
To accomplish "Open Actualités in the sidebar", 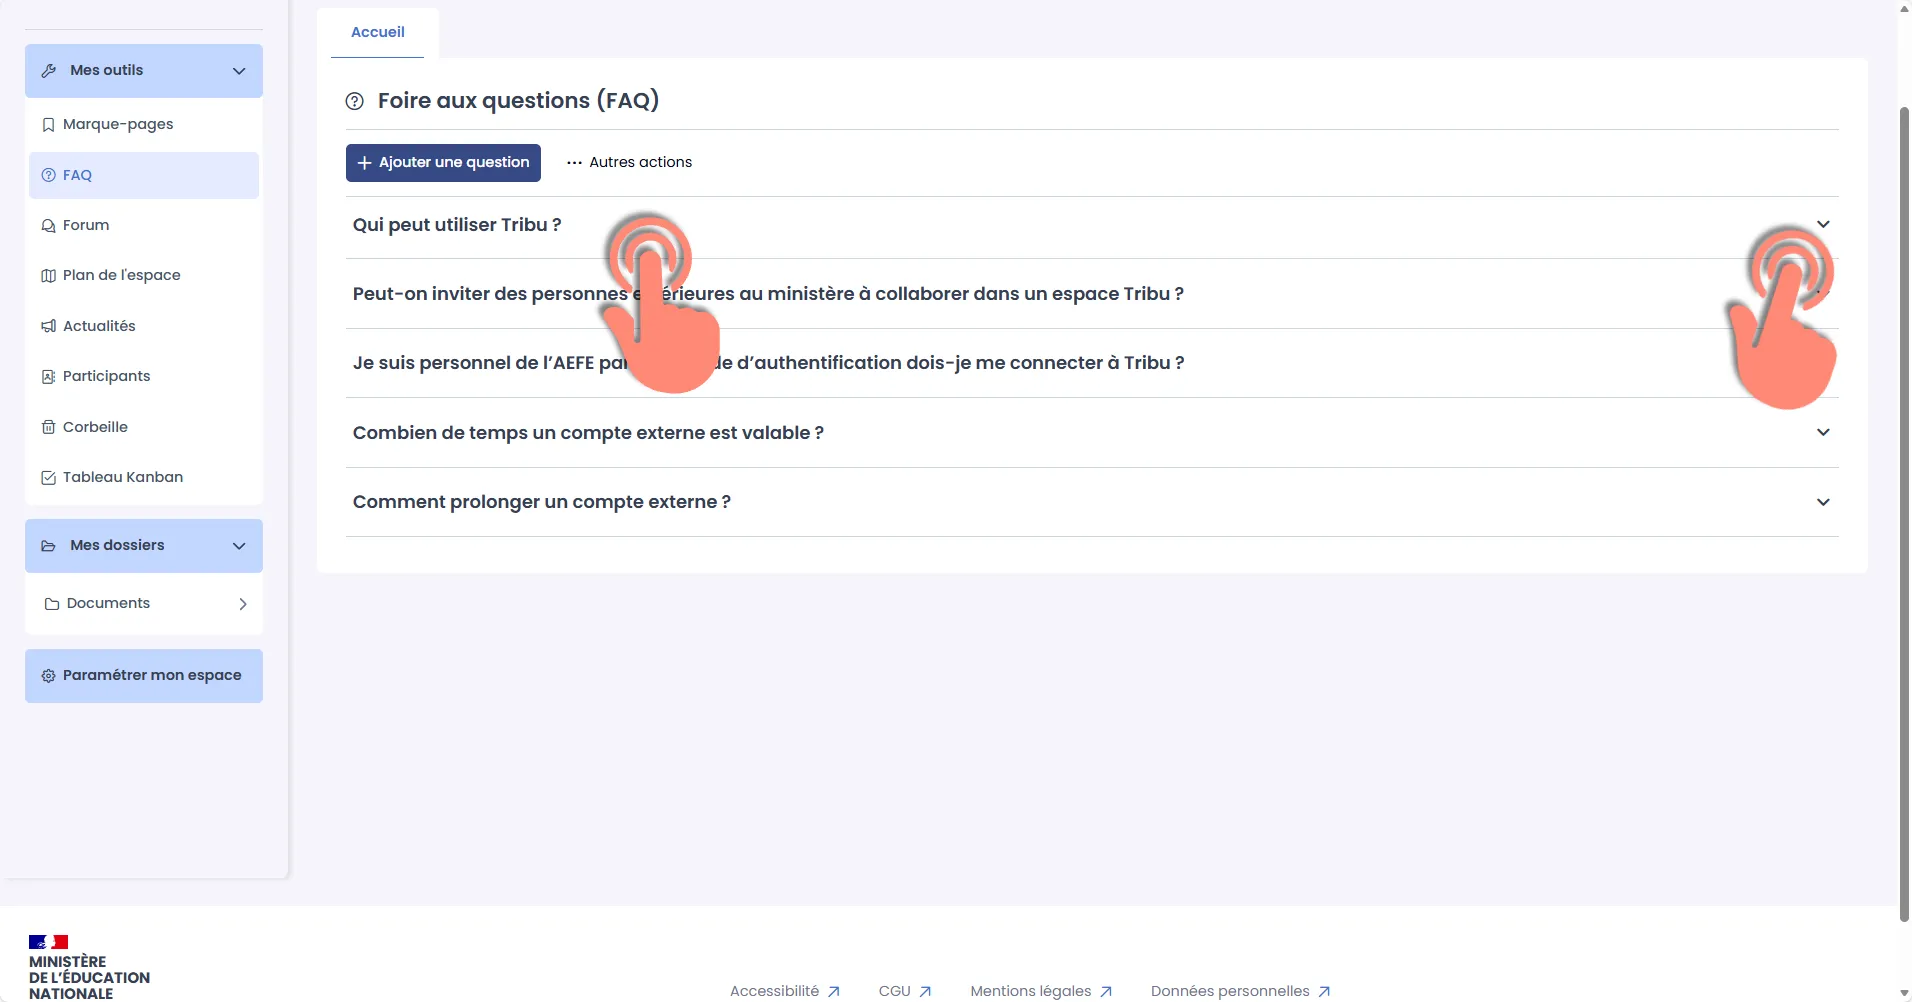I will click(x=144, y=326).
